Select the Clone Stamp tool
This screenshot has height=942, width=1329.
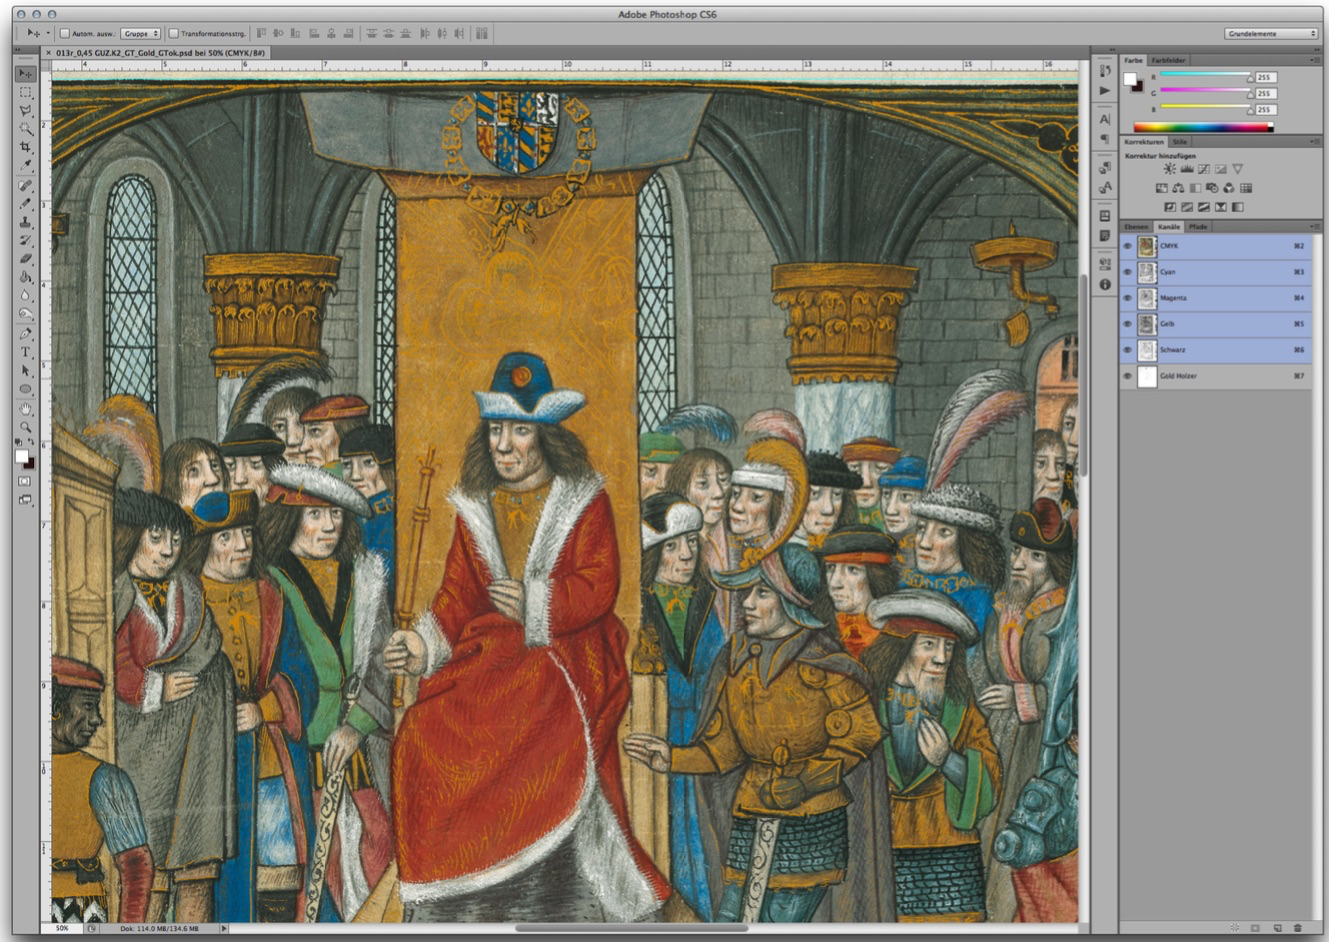(26, 222)
